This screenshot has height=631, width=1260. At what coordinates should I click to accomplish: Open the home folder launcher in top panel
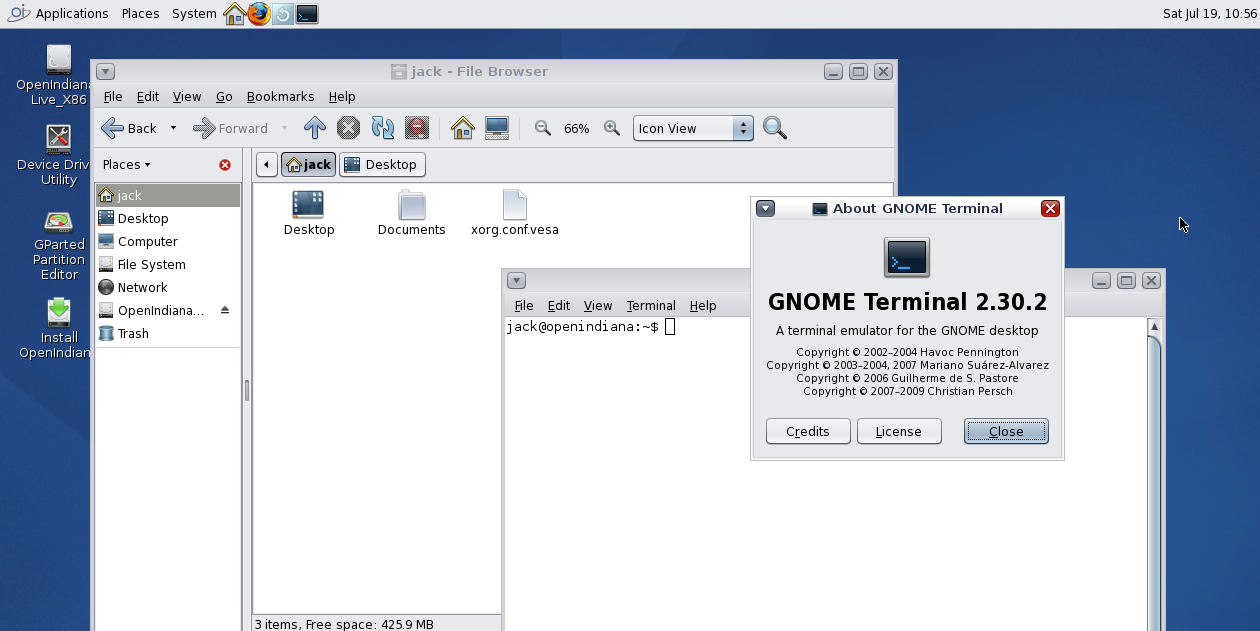235,14
